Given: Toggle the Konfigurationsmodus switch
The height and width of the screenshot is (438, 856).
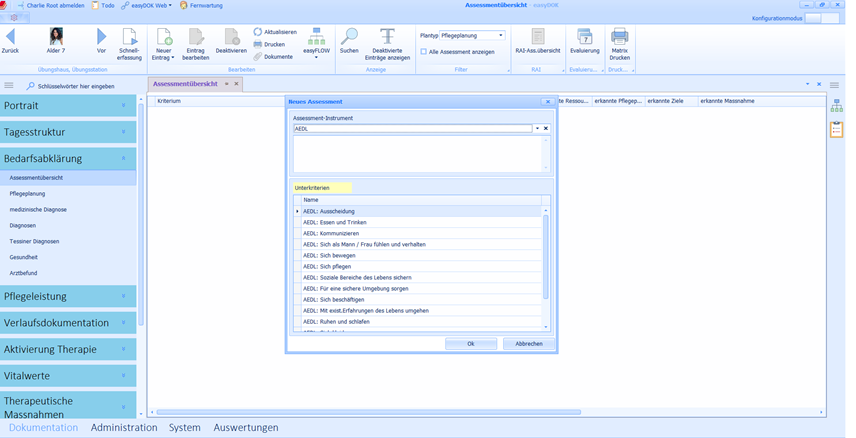Looking at the screenshot, I should pyautogui.click(x=822, y=18).
